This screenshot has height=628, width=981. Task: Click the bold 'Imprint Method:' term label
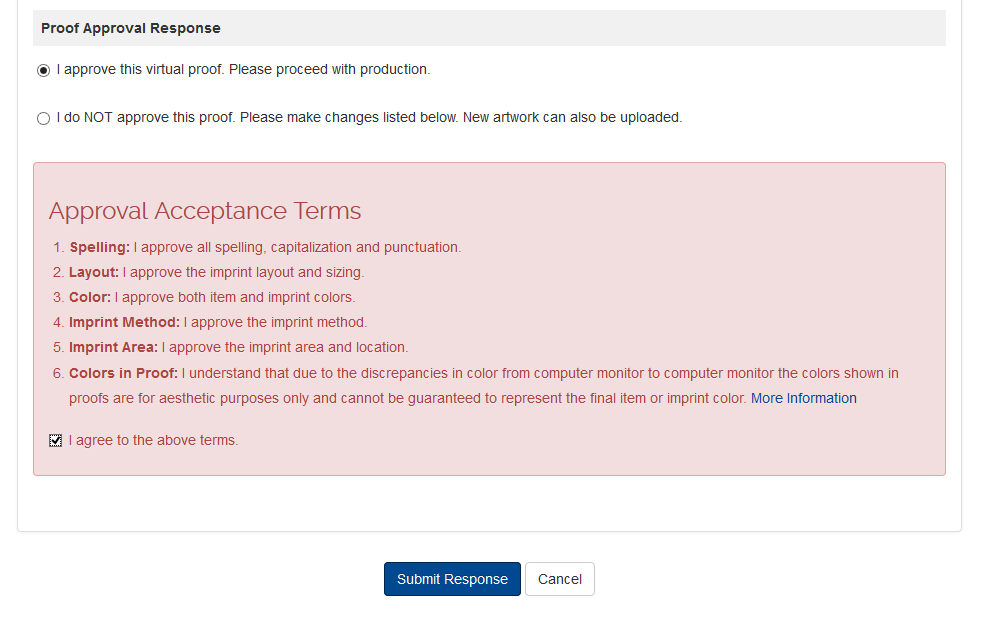point(124,322)
